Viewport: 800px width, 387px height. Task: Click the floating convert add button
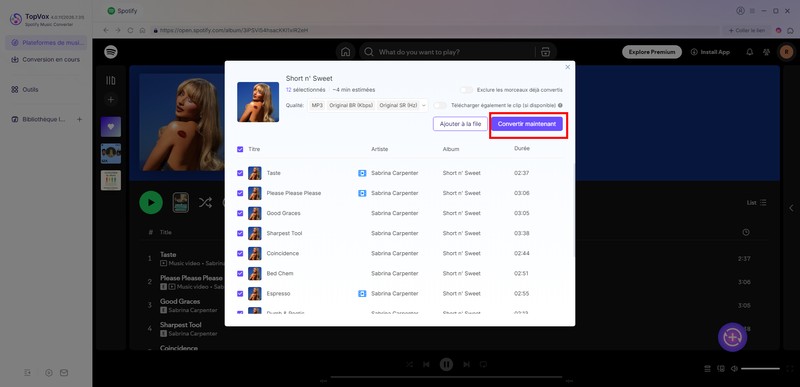(733, 337)
